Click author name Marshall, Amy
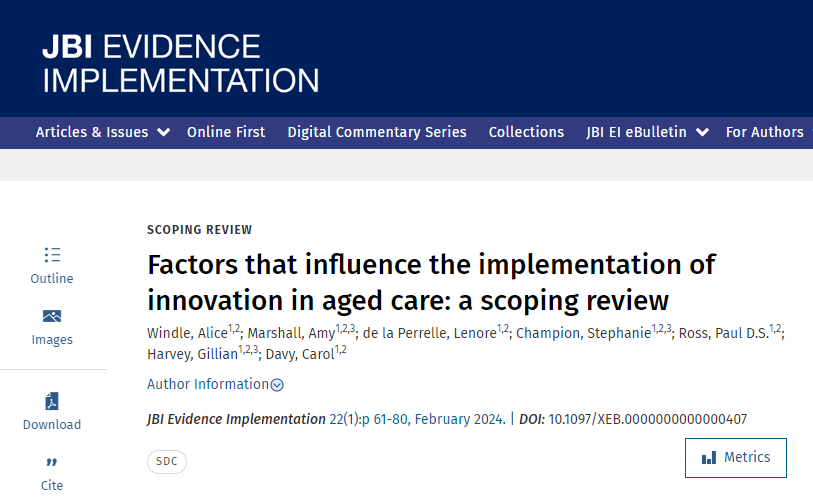This screenshot has width=813, height=501. (291, 333)
